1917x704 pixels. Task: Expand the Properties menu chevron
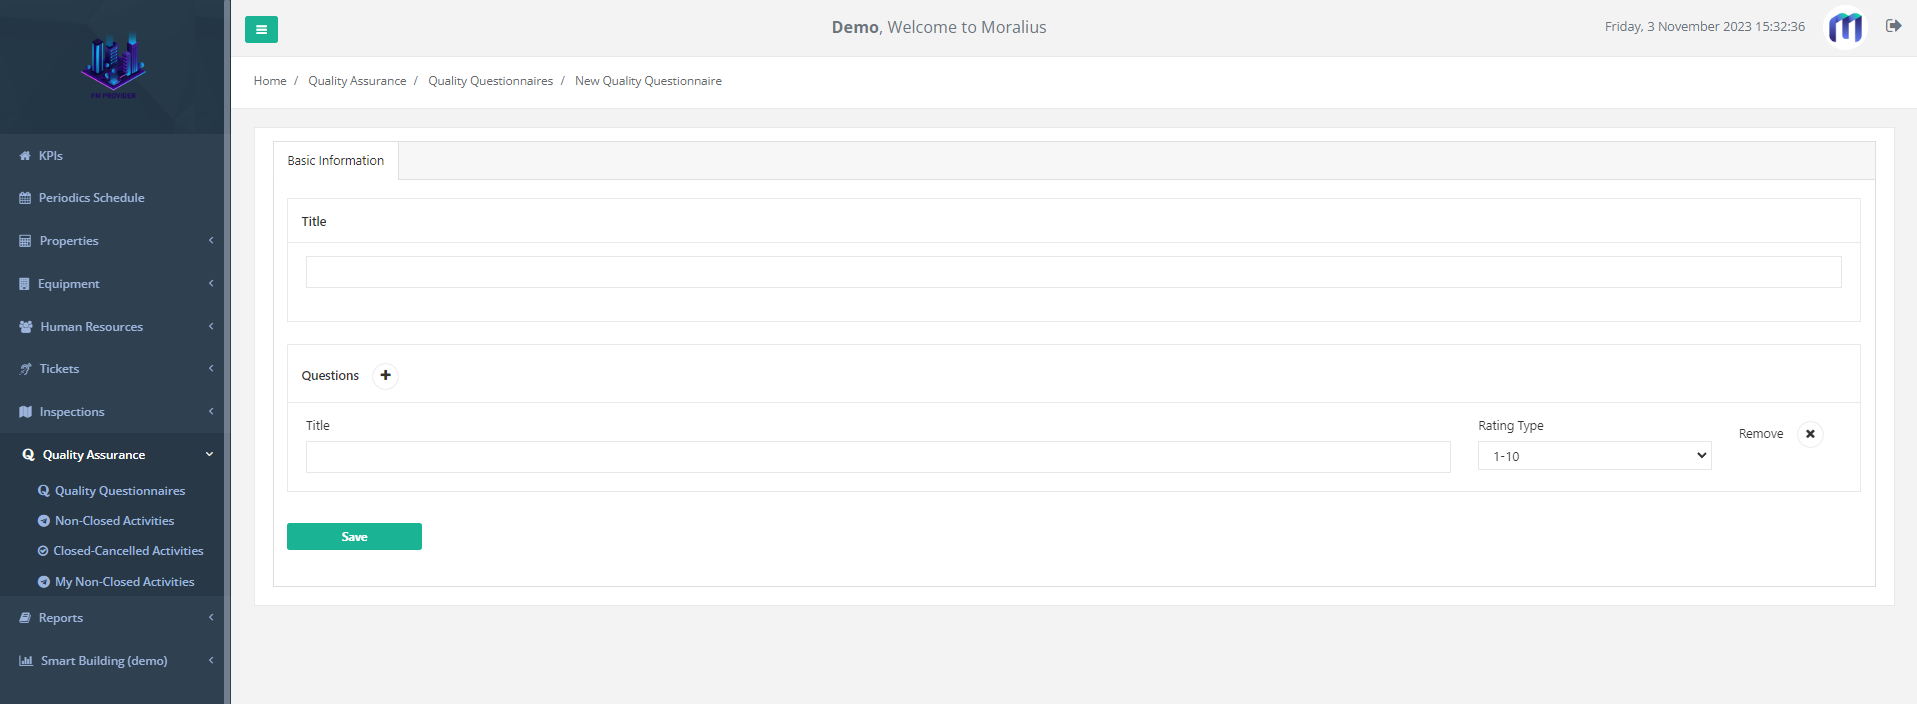tap(211, 240)
